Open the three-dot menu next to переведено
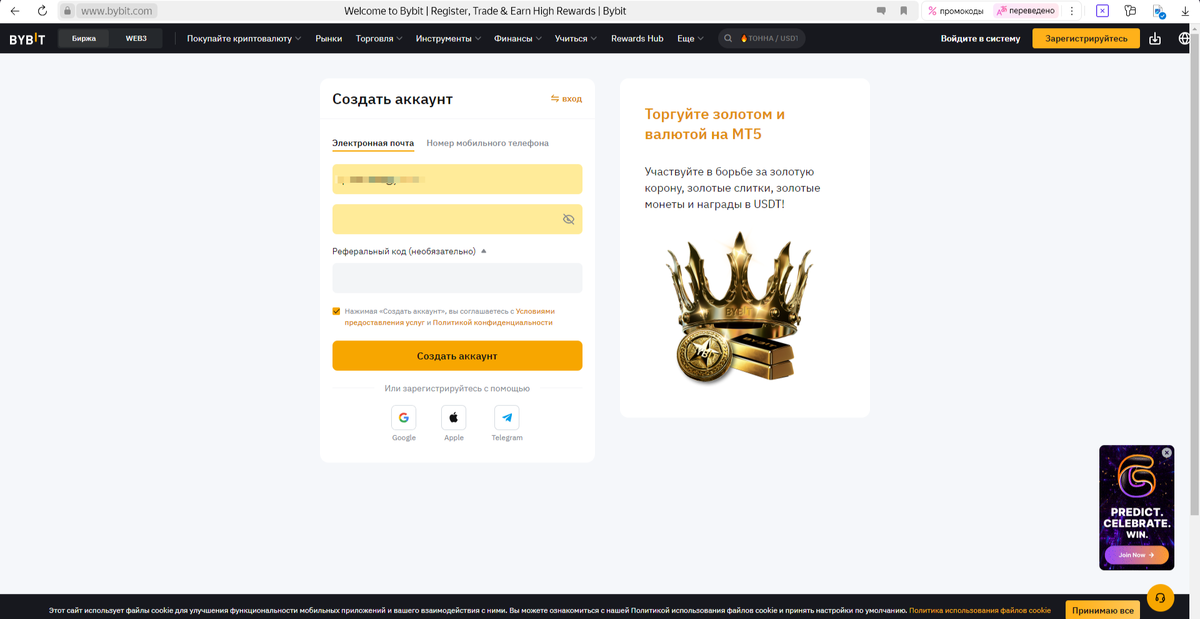1200x619 pixels. tap(1072, 11)
